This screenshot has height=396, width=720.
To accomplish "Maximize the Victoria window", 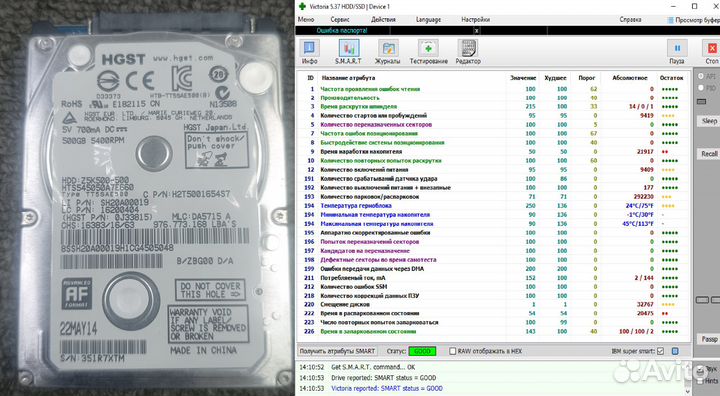I will tap(695, 6).
